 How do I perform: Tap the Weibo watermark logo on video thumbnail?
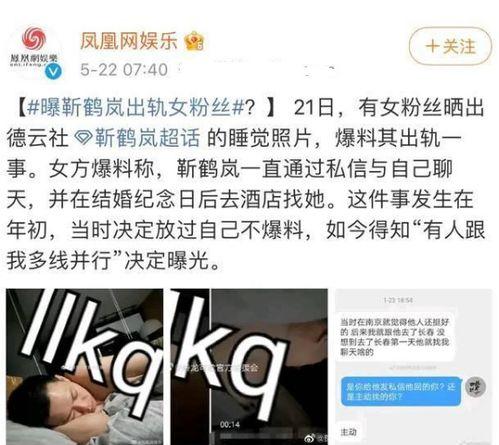310,438
